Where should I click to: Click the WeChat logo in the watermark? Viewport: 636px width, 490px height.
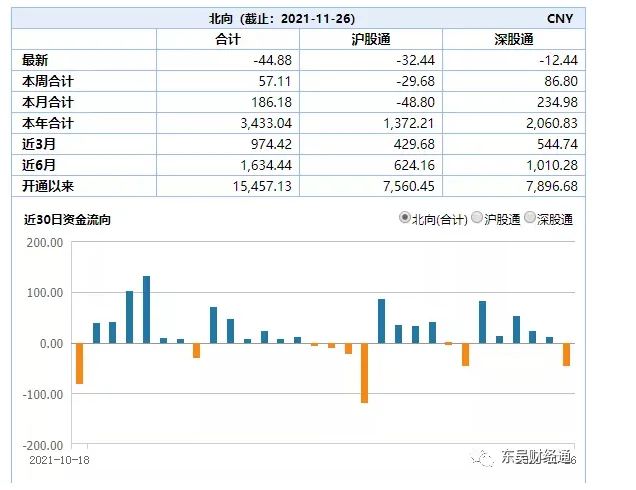[x=483, y=457]
